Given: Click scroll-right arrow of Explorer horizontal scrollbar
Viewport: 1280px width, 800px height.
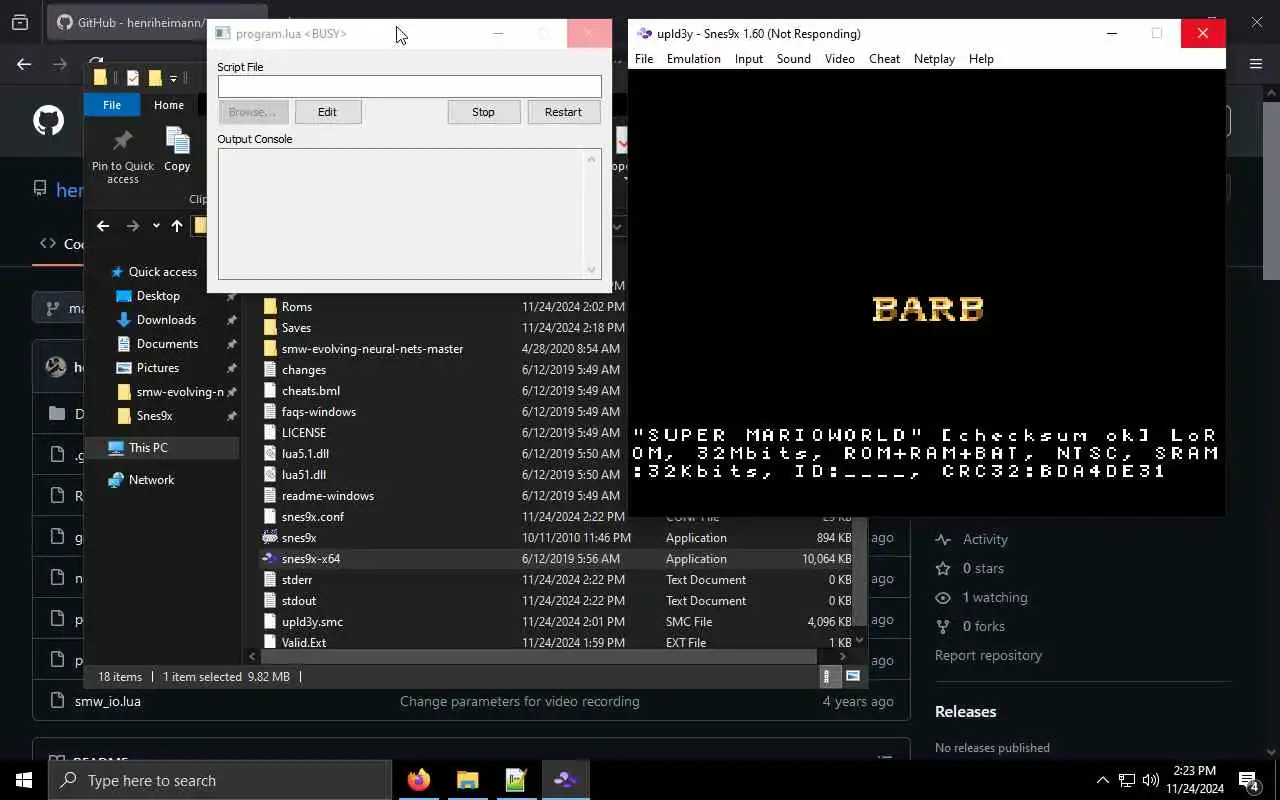Looking at the screenshot, I should tap(843, 657).
